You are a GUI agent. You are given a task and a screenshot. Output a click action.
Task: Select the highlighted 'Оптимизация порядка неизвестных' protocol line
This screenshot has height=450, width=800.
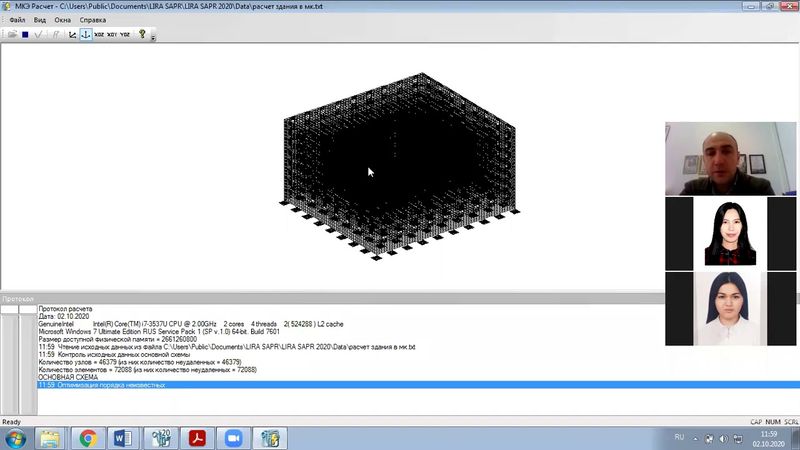[100, 385]
